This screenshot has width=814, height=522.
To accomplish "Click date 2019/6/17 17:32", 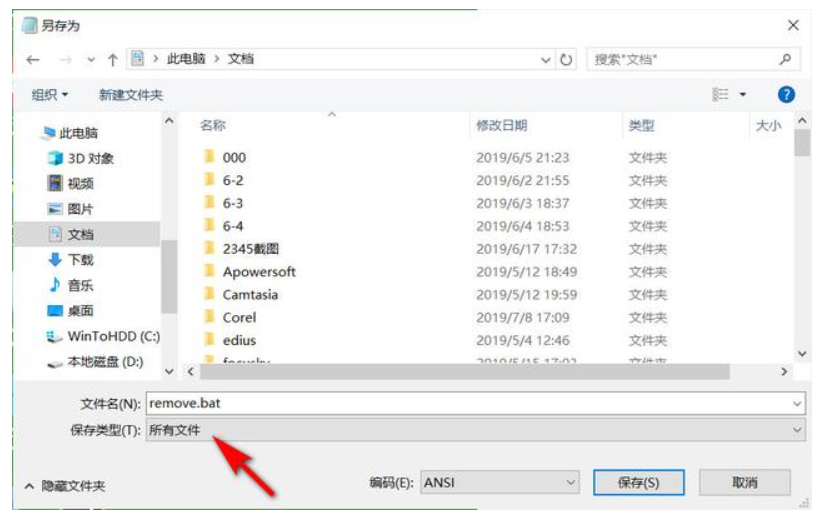I will [526, 249].
